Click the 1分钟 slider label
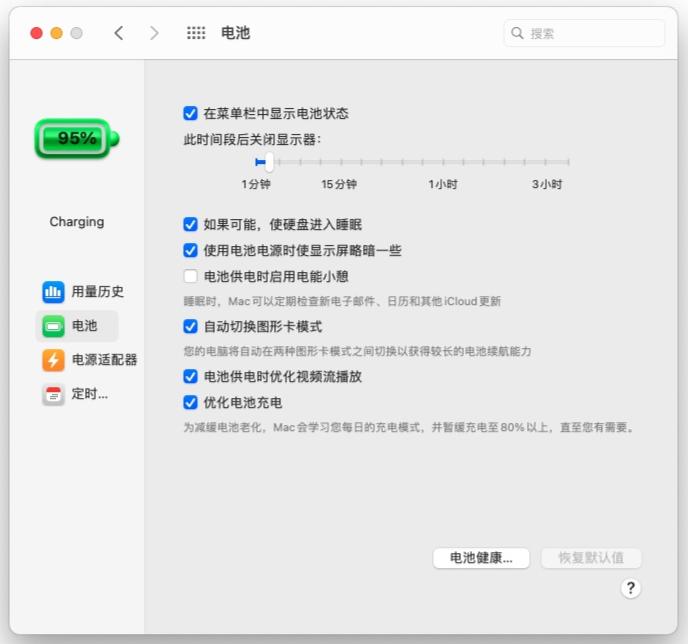The height and width of the screenshot is (644, 688). point(256,184)
